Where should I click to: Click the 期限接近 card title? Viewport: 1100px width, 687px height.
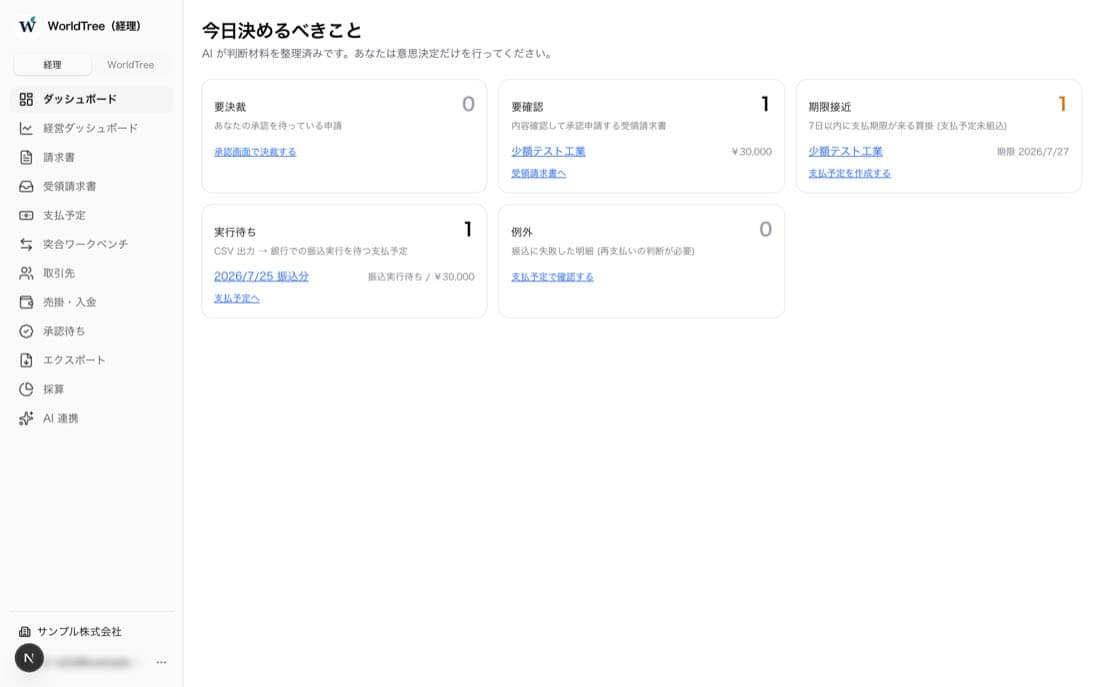coord(830,107)
